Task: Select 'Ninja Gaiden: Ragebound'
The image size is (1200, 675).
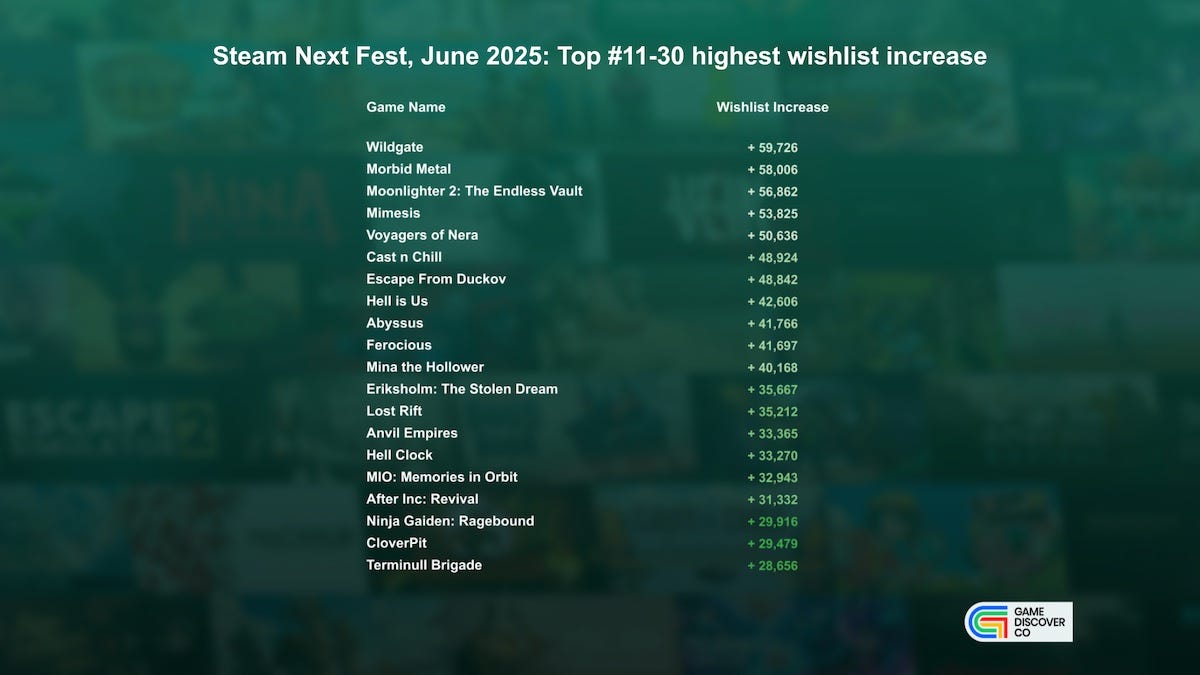Action: click(450, 521)
